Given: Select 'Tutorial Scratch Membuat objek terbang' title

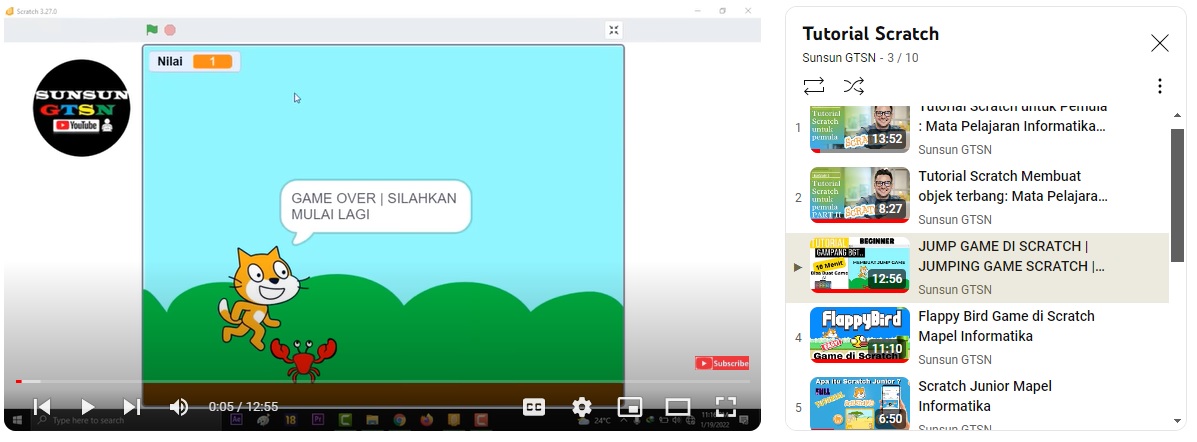Looking at the screenshot, I should tap(1013, 186).
